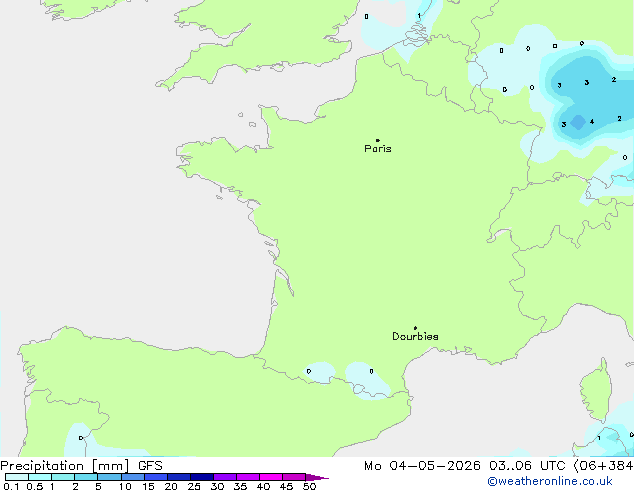The height and width of the screenshot is (490, 634).
Task: Click the Paris city label
Action: [378, 148]
